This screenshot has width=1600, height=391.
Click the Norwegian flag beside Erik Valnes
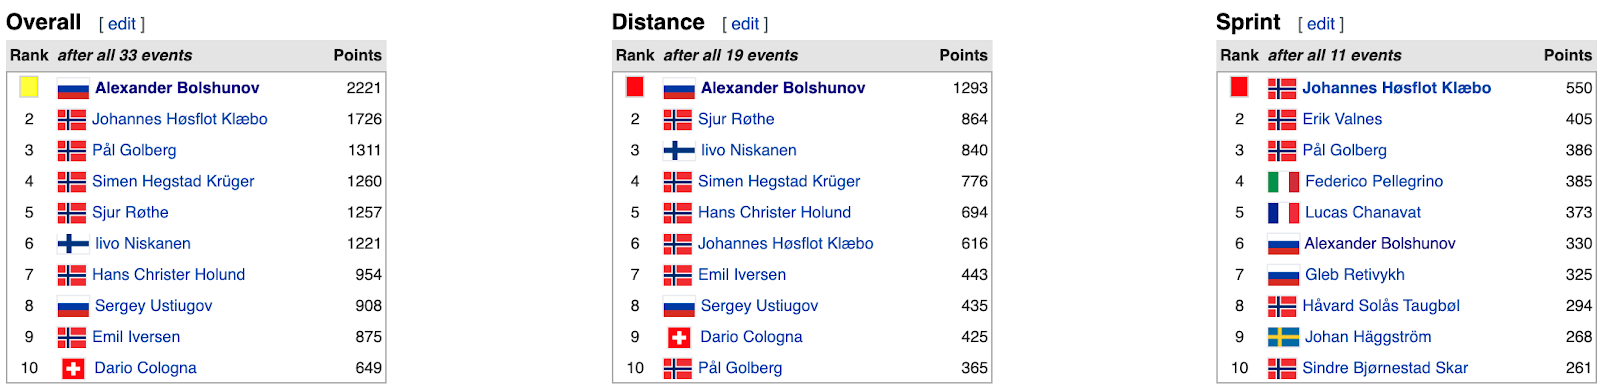click(x=1282, y=119)
